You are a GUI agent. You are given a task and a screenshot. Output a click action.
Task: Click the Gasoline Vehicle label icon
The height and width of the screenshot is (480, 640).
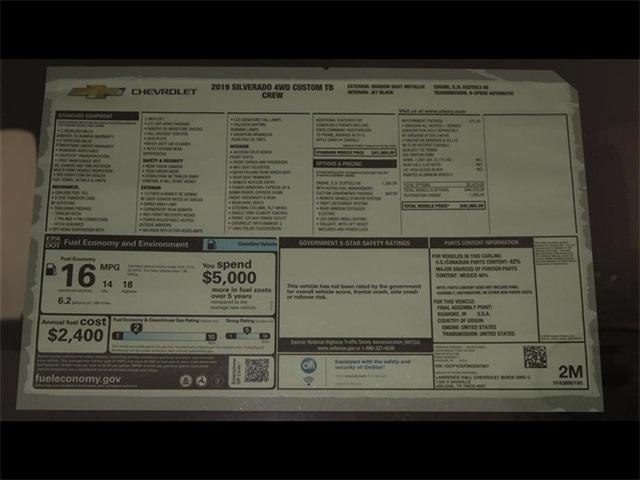(x=212, y=244)
